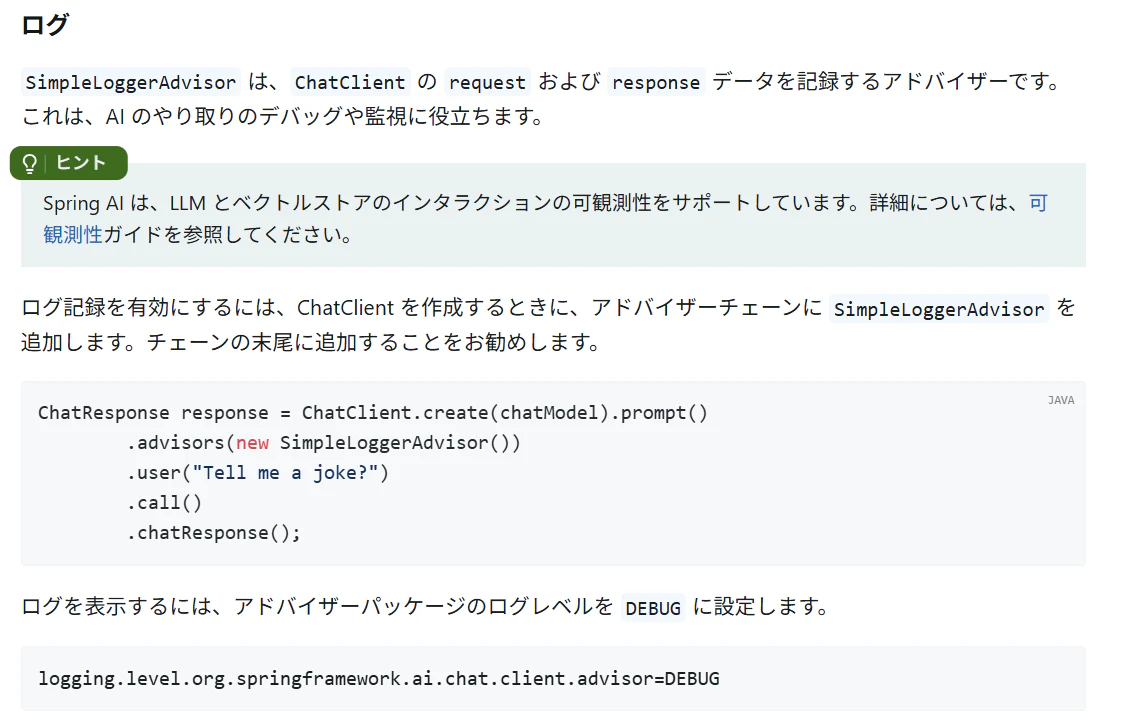
Task: Click the inline ChatClient code term in the first paragraph
Action: click(x=350, y=82)
